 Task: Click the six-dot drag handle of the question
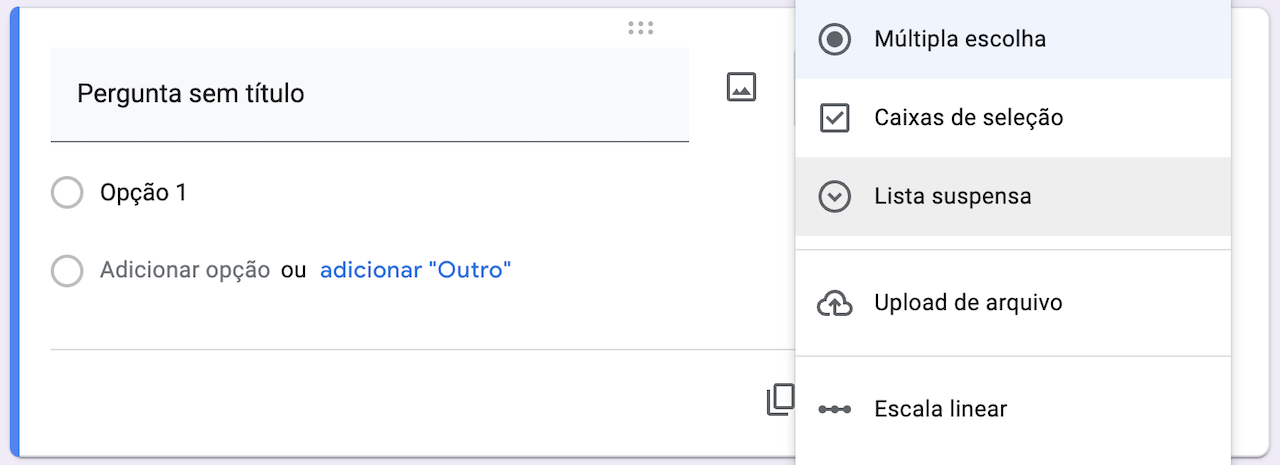pos(640,28)
